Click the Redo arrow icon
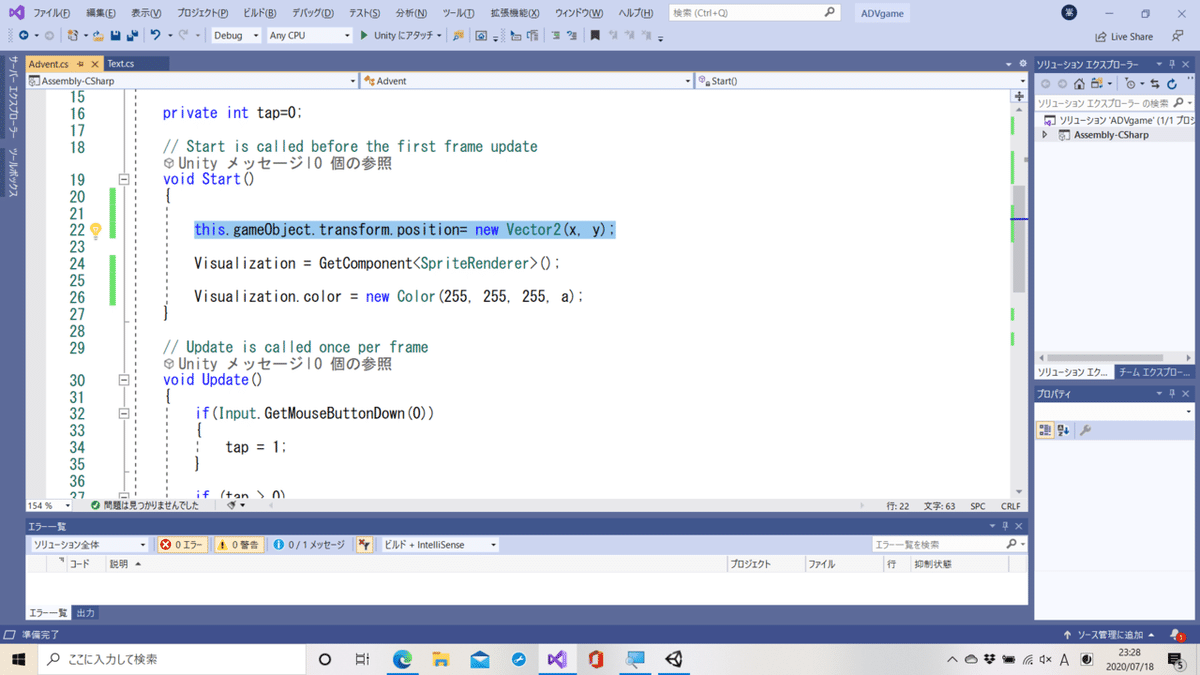The width and height of the screenshot is (1200, 675). pyautogui.click(x=184, y=35)
